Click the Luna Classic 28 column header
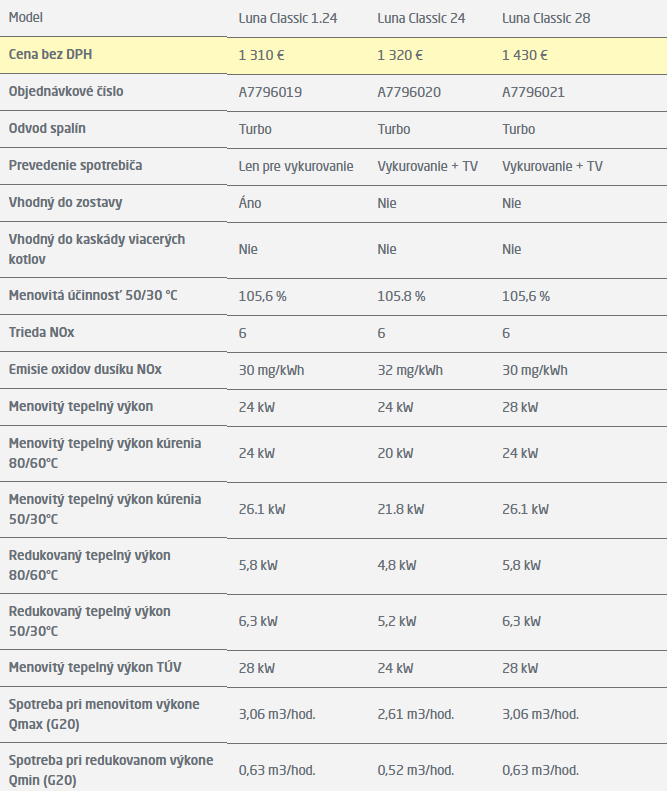Screen dimensions: 667x791 tap(547, 19)
